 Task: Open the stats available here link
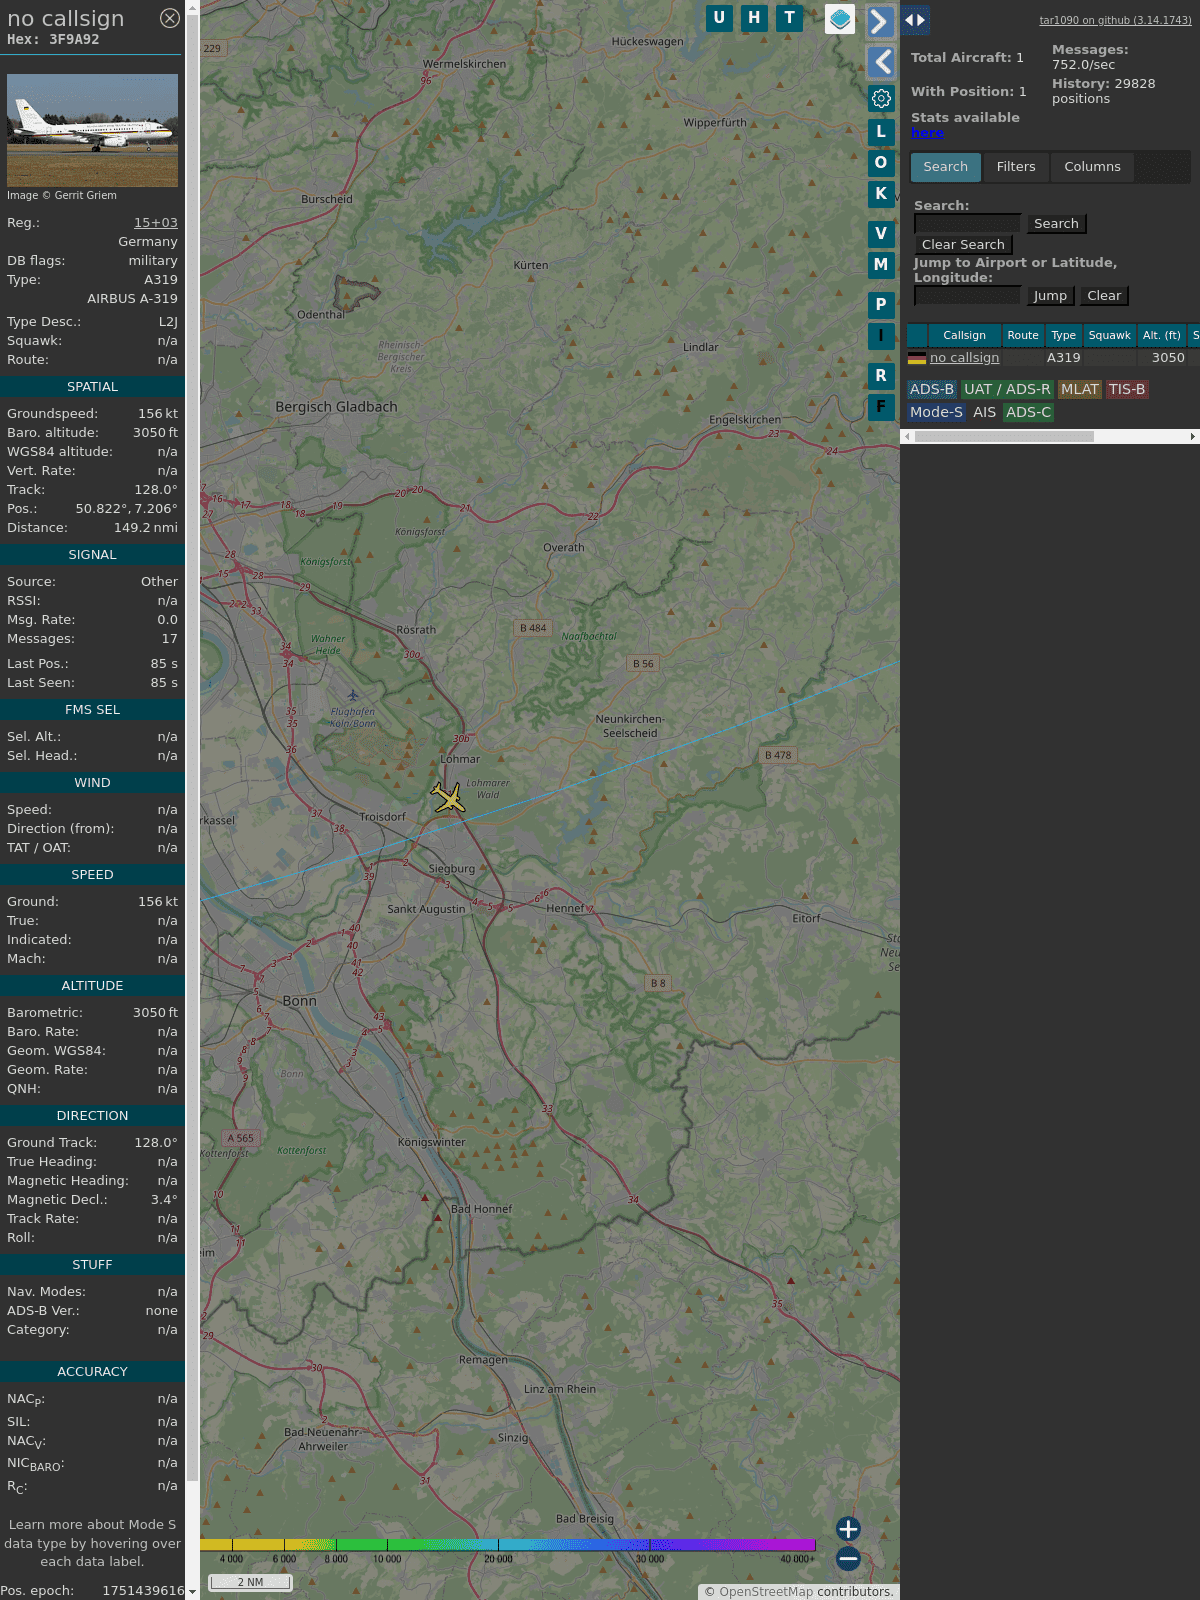click(x=927, y=133)
